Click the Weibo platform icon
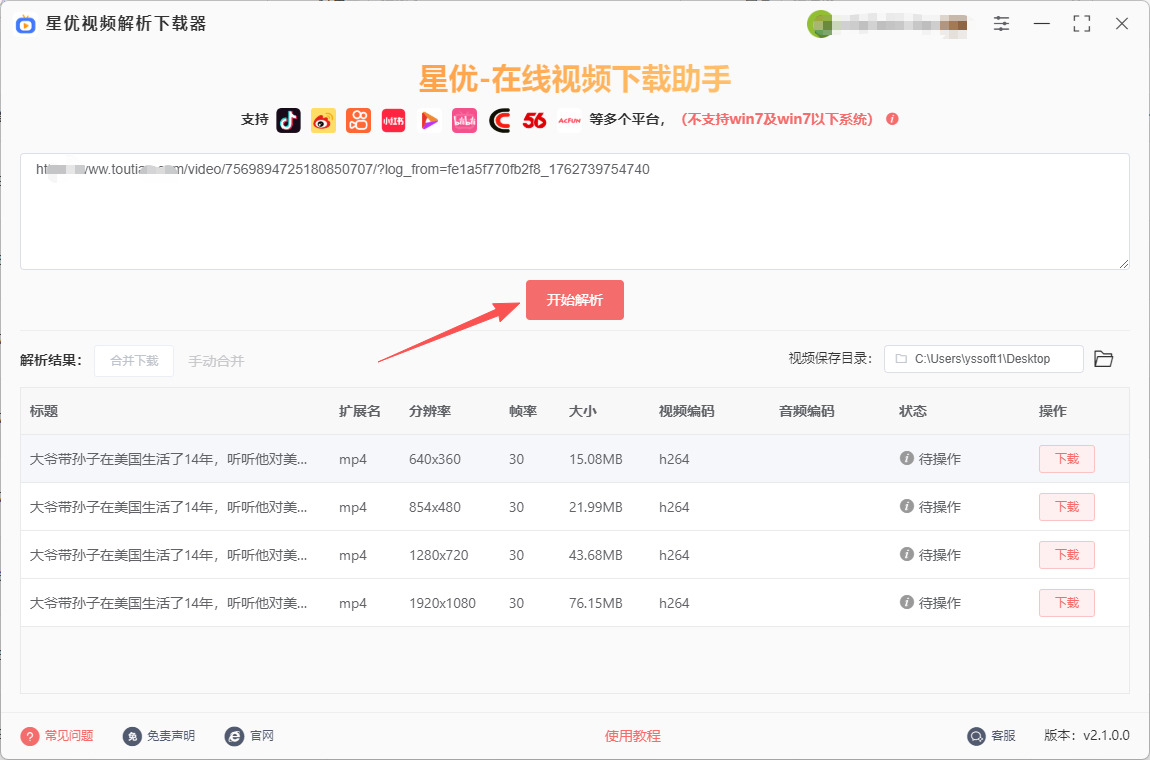1150x760 pixels. (323, 120)
